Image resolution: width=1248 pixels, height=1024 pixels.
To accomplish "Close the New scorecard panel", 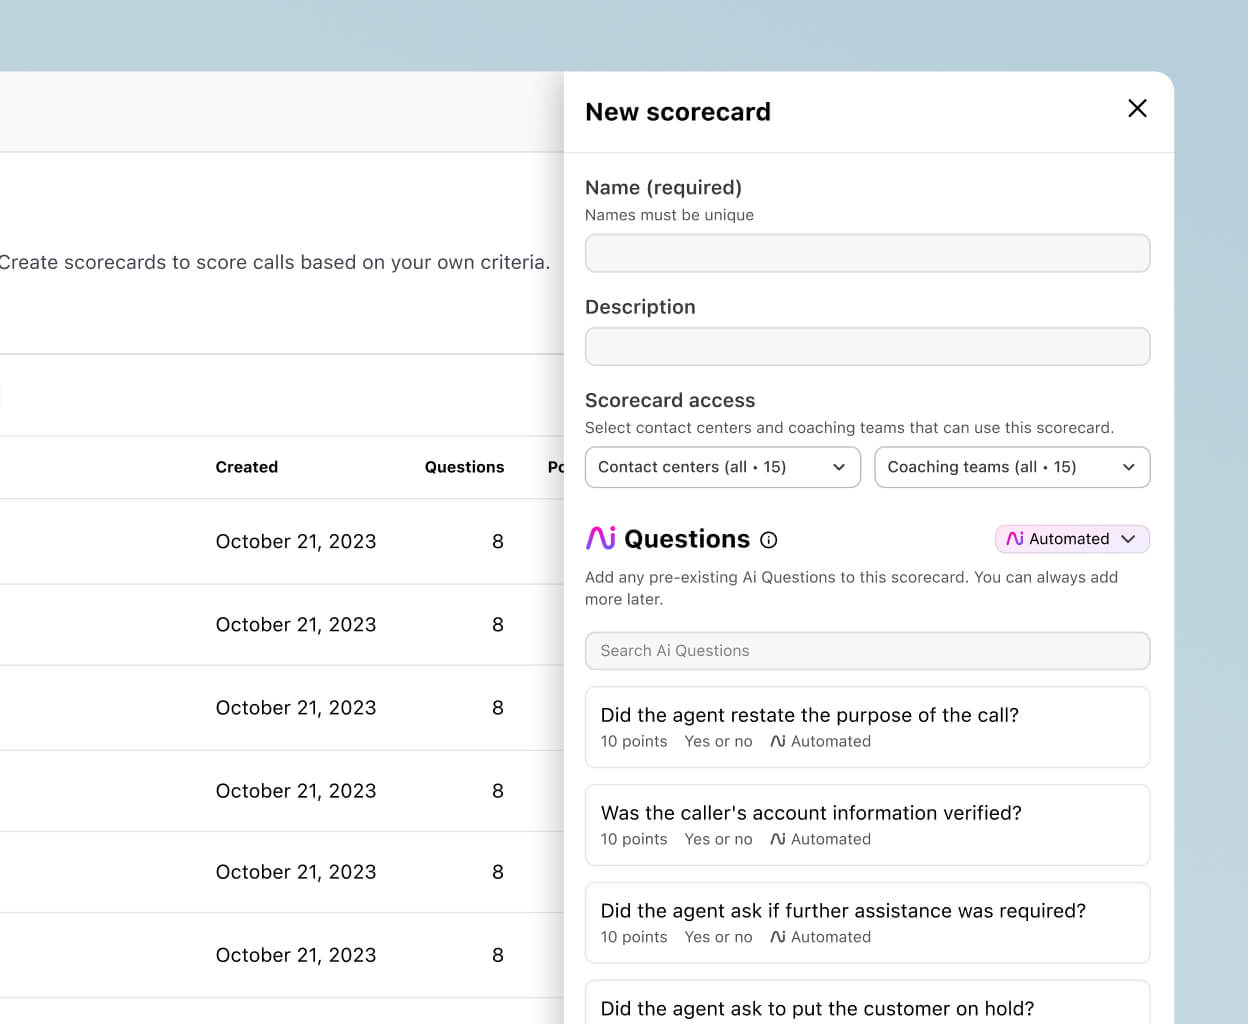I will (x=1137, y=109).
